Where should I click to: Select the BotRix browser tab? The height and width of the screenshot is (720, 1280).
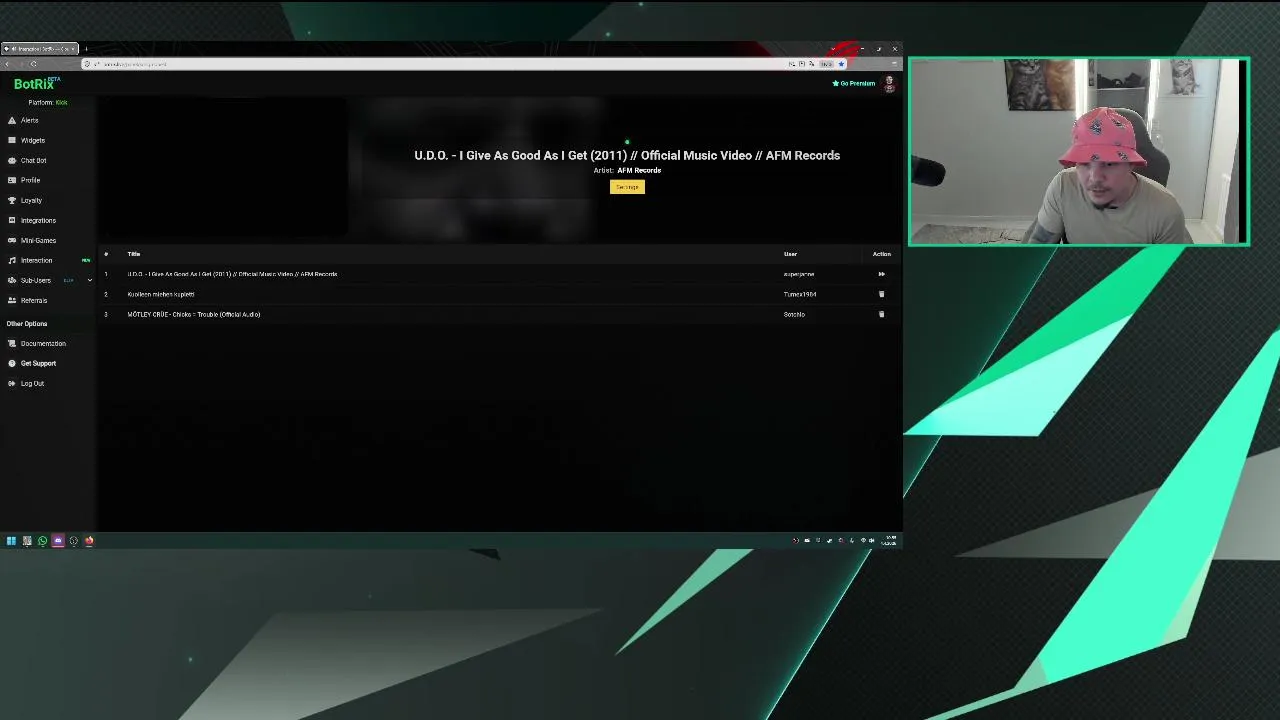pyautogui.click(x=39, y=48)
